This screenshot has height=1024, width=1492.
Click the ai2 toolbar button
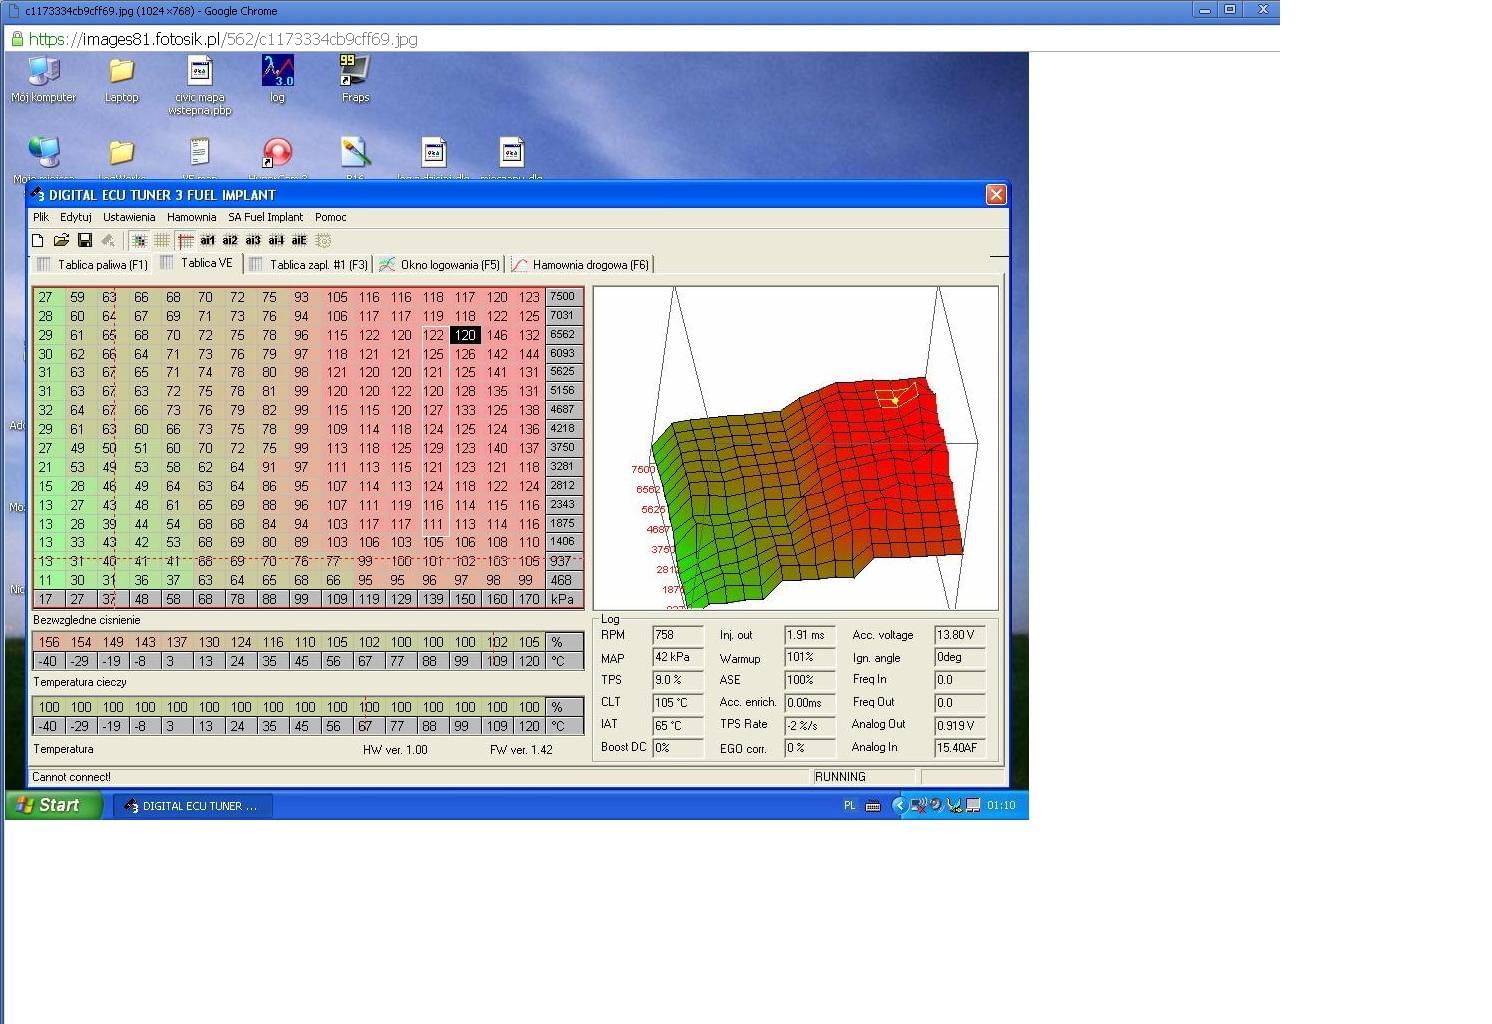230,240
